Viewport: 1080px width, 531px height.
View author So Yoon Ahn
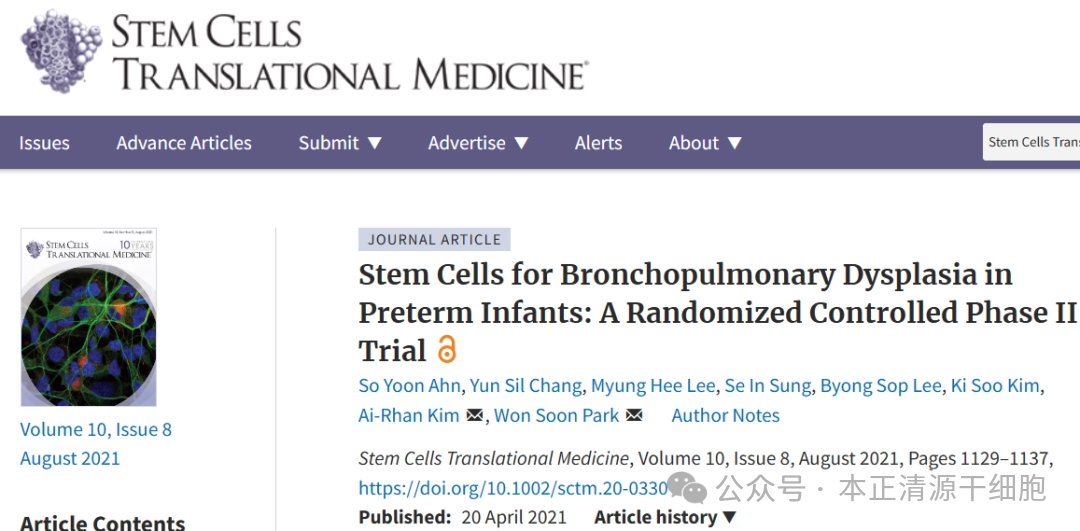(x=410, y=386)
